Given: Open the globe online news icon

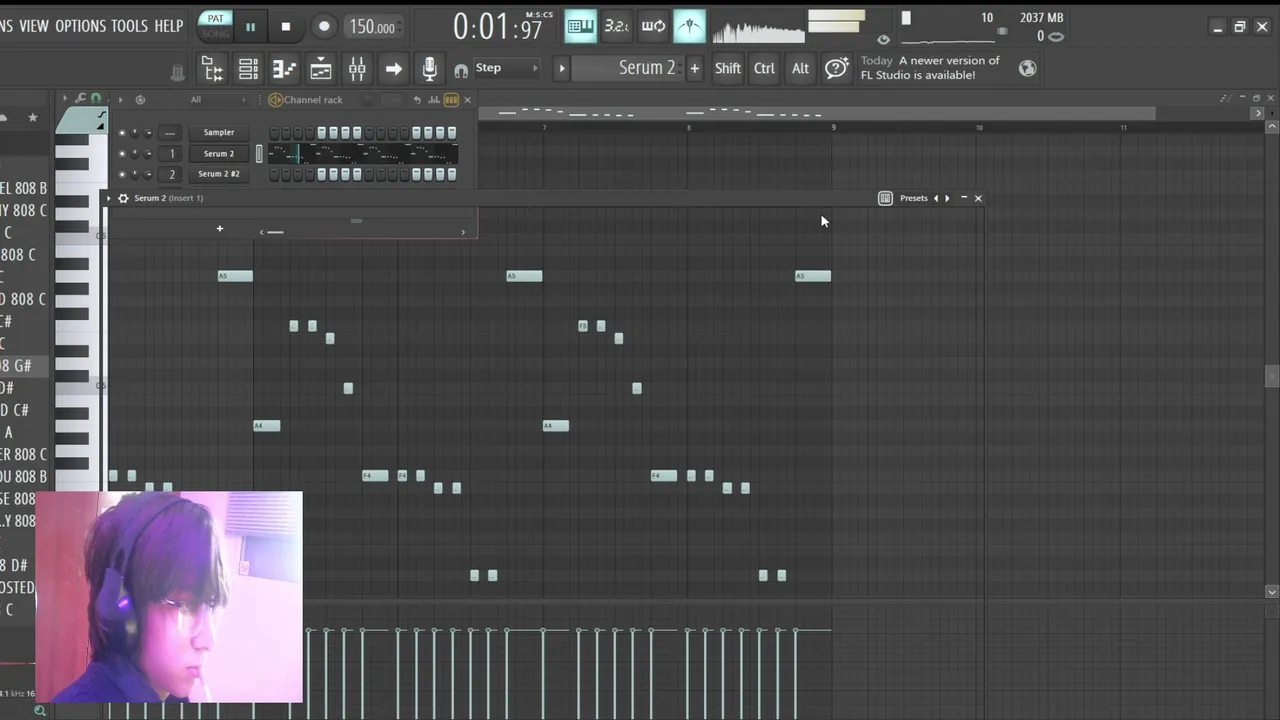Looking at the screenshot, I should pos(1027,68).
